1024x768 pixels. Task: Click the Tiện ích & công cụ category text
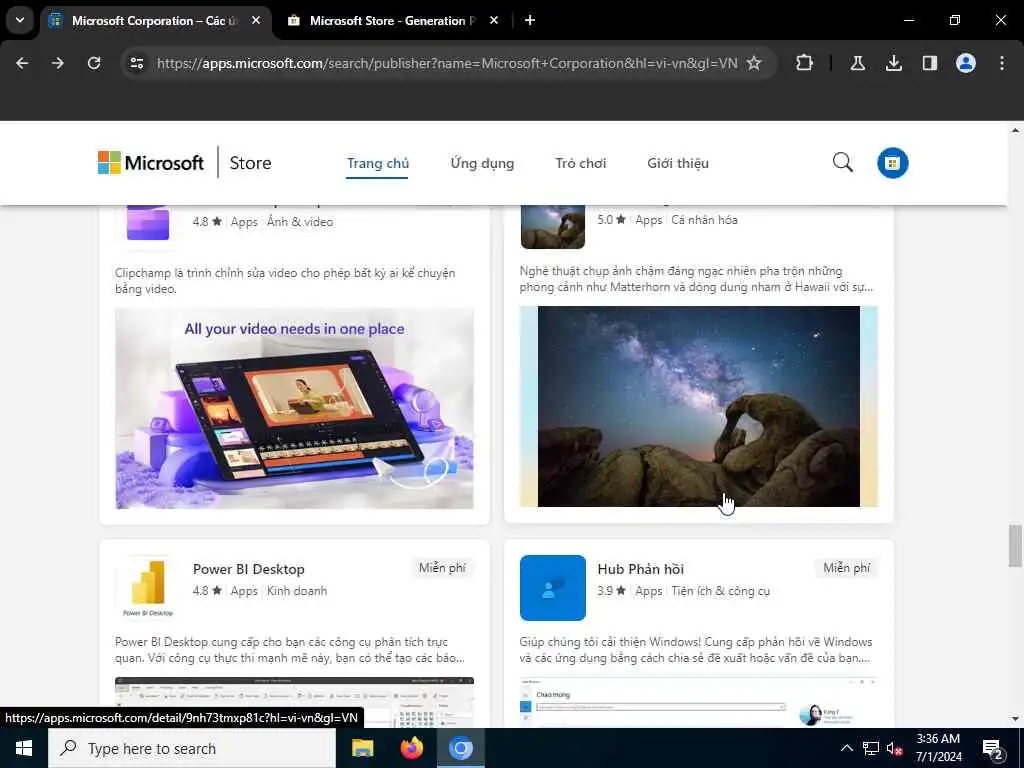(720, 591)
